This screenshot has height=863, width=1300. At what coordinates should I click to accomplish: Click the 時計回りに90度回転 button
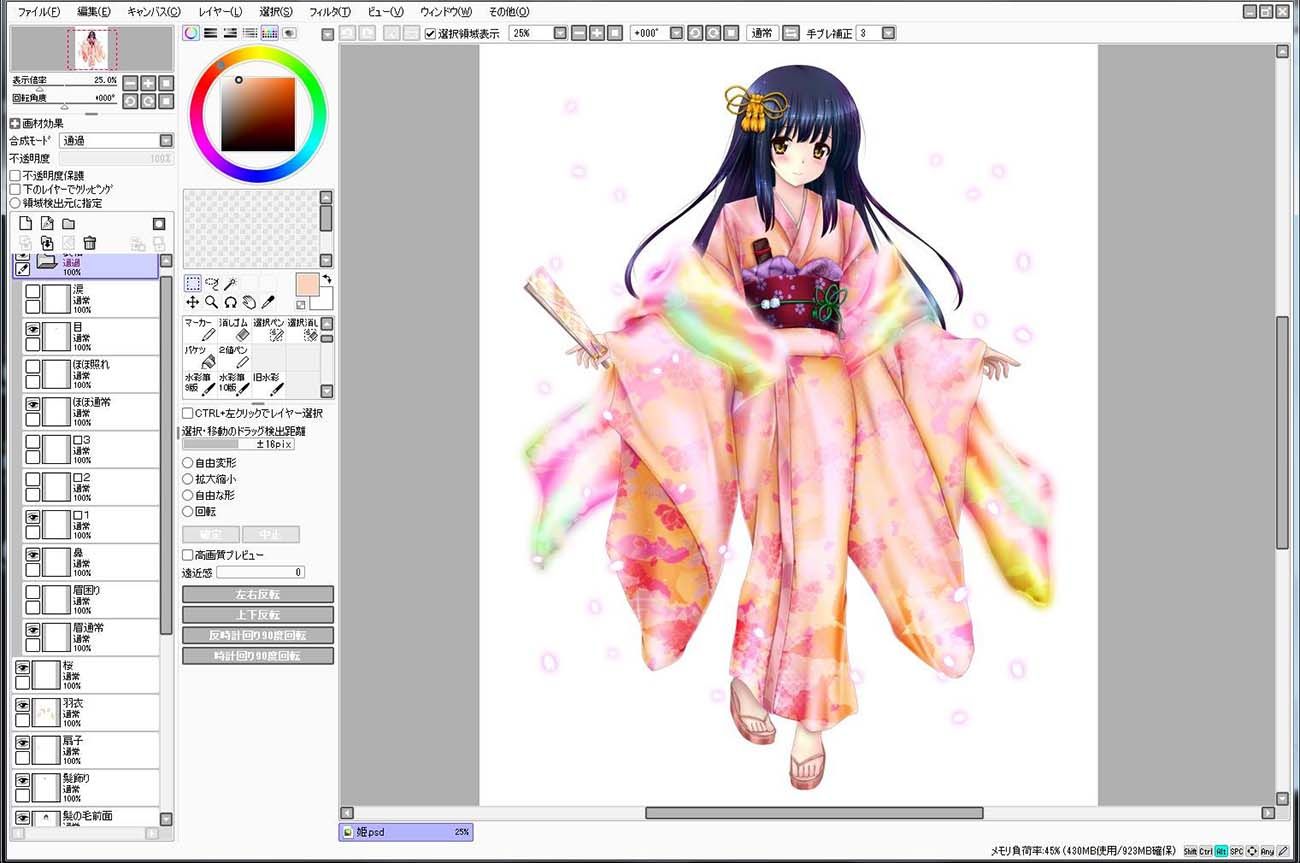258,656
